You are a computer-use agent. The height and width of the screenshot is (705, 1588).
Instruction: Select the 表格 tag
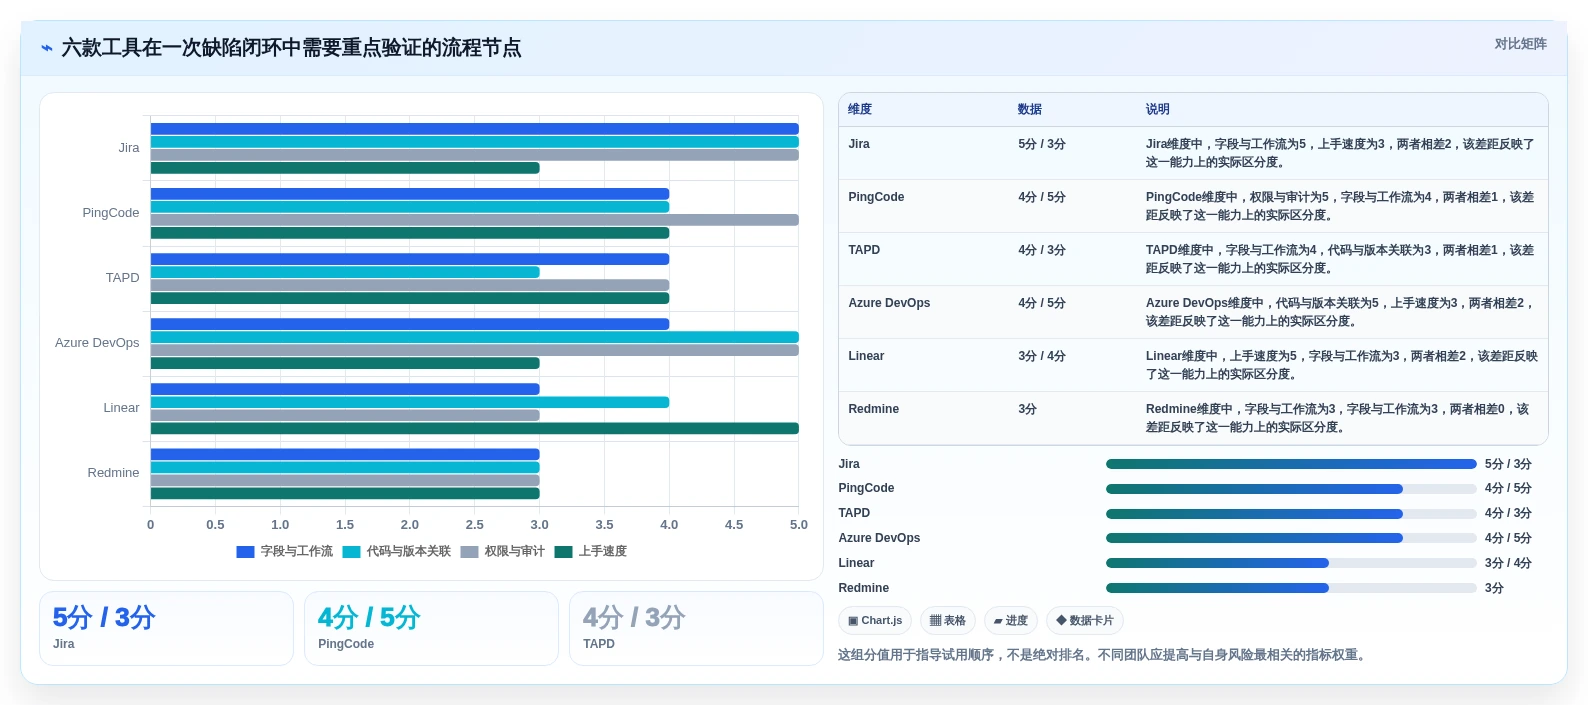pos(948,621)
